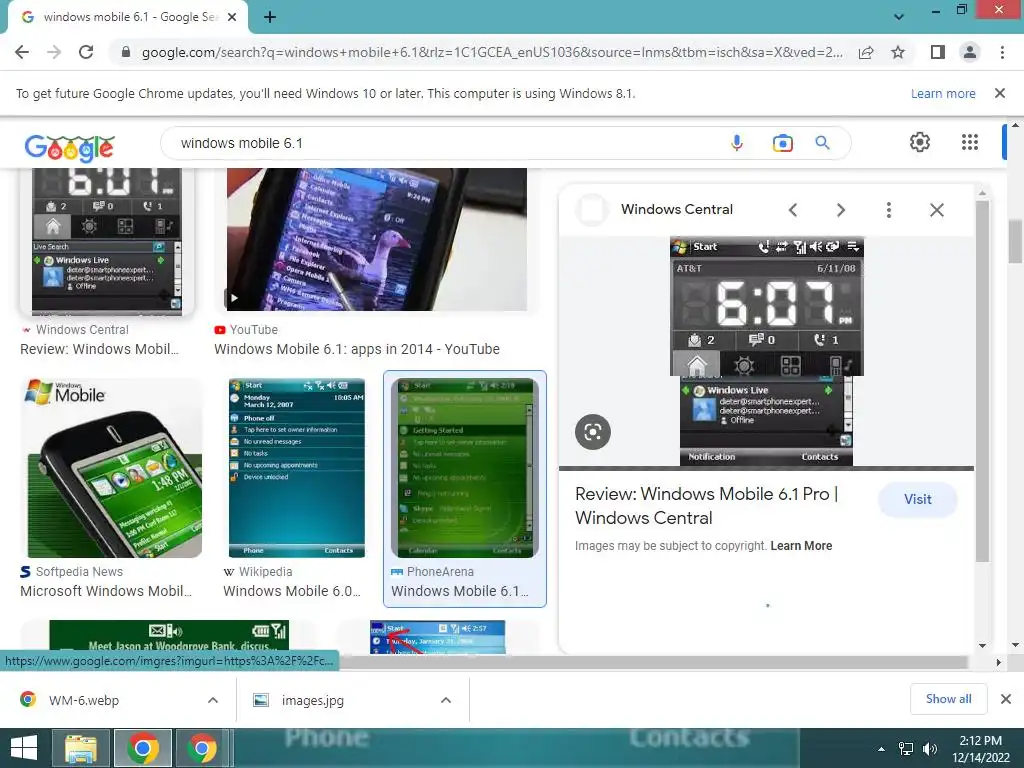Image resolution: width=1024 pixels, height=768 pixels.
Task: Go back to the previous page
Action: pyautogui.click(x=22, y=52)
